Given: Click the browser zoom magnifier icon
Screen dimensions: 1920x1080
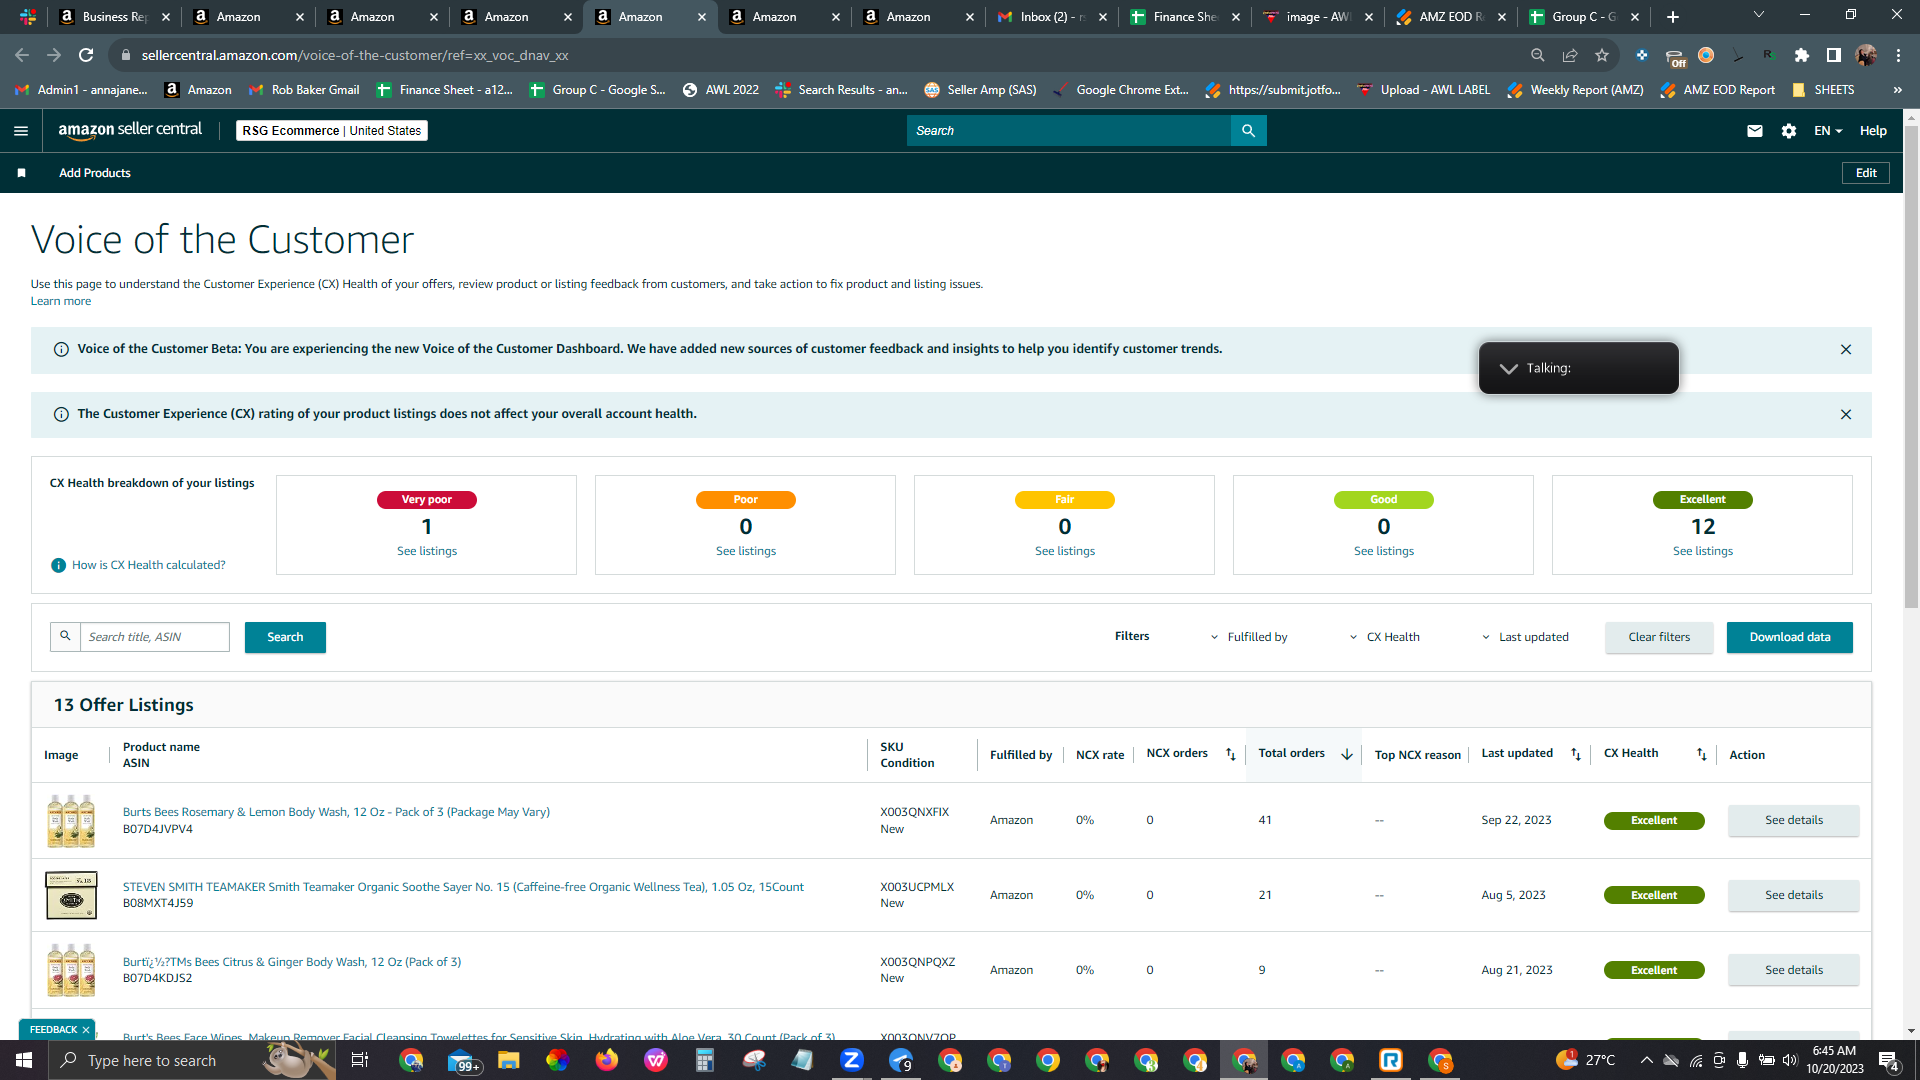Looking at the screenshot, I should (1538, 56).
